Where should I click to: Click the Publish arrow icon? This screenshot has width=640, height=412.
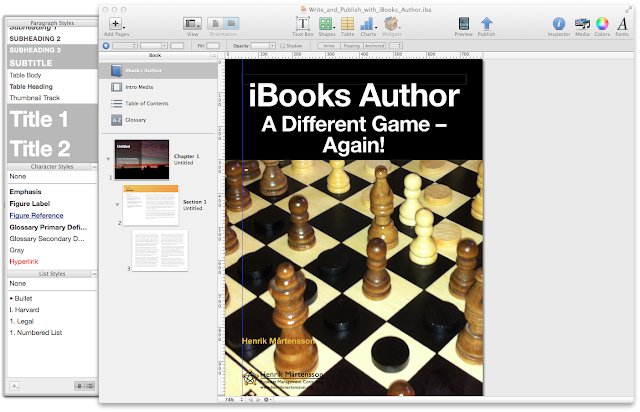pyautogui.click(x=487, y=24)
